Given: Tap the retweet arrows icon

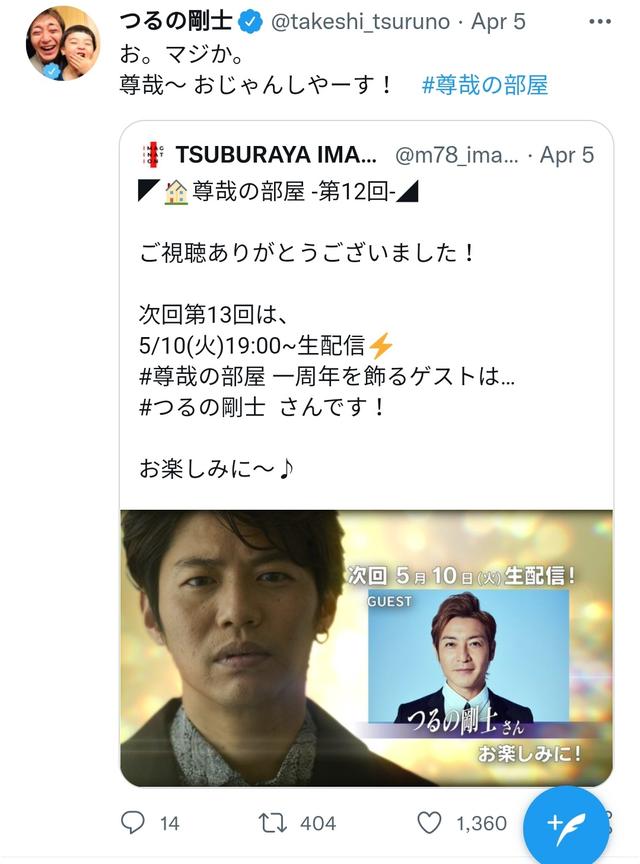Looking at the screenshot, I should 272,823.
